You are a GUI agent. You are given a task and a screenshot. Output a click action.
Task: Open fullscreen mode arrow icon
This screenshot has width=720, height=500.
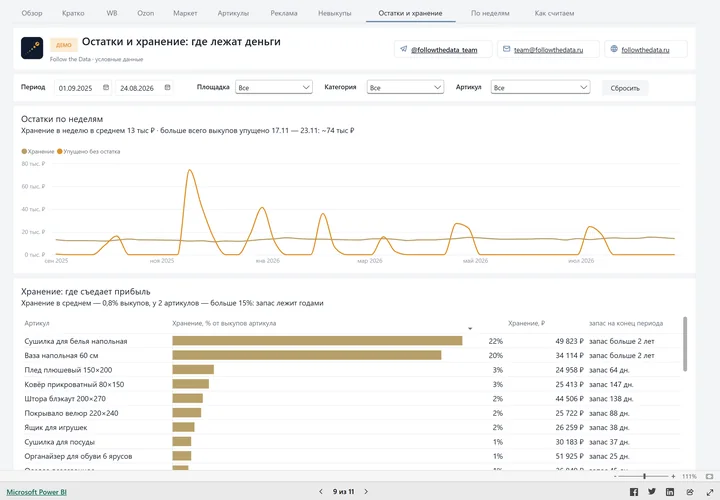coord(709,492)
